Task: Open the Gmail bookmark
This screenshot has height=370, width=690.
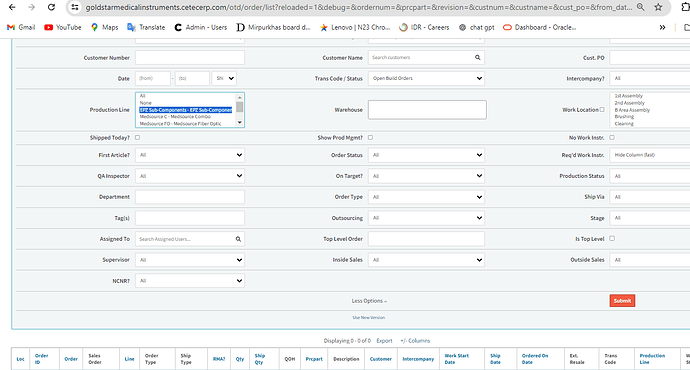Action: pyautogui.click(x=21, y=27)
